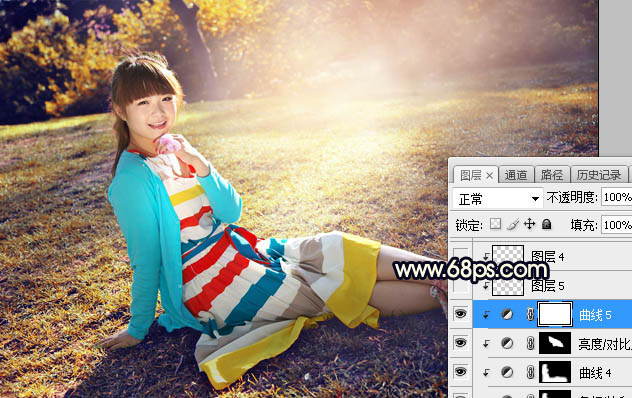
Task: Select the 图层 4 layer thumbnail
Action: (508, 256)
